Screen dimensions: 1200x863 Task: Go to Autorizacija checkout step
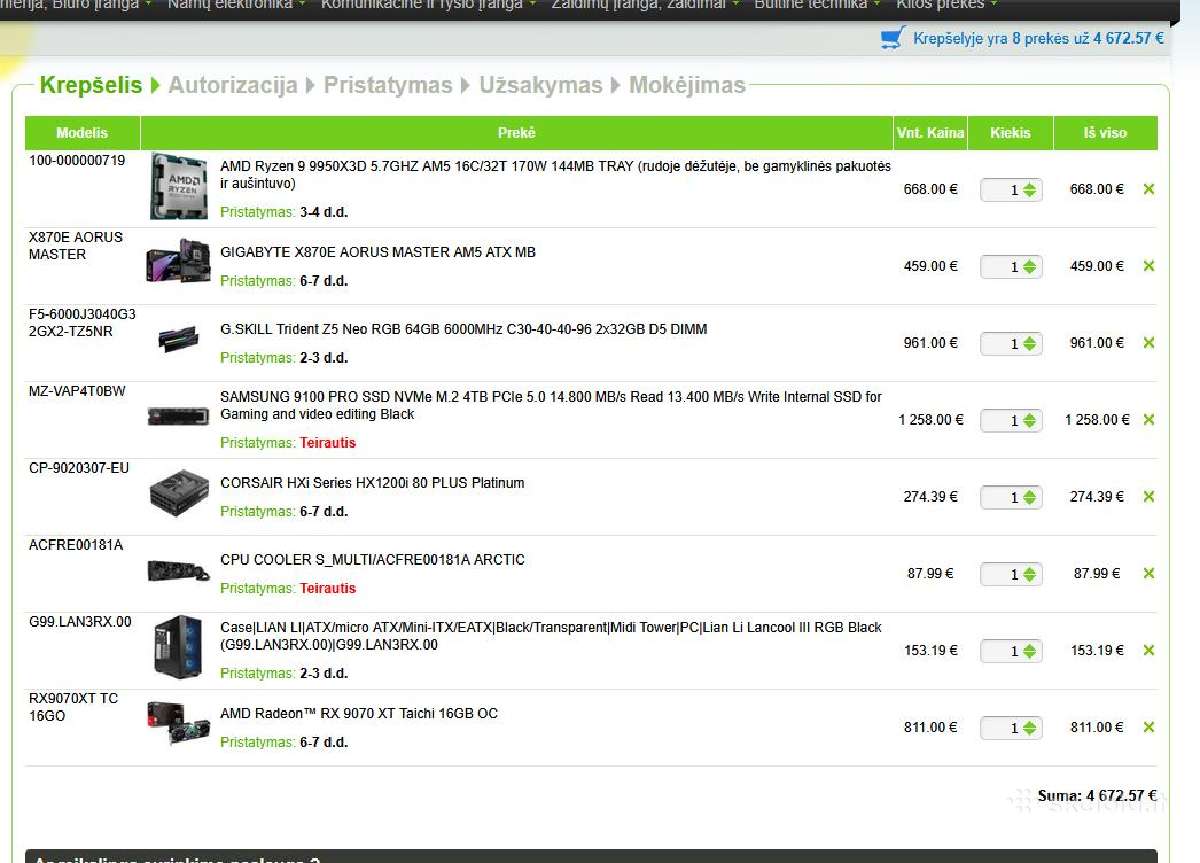click(x=233, y=85)
